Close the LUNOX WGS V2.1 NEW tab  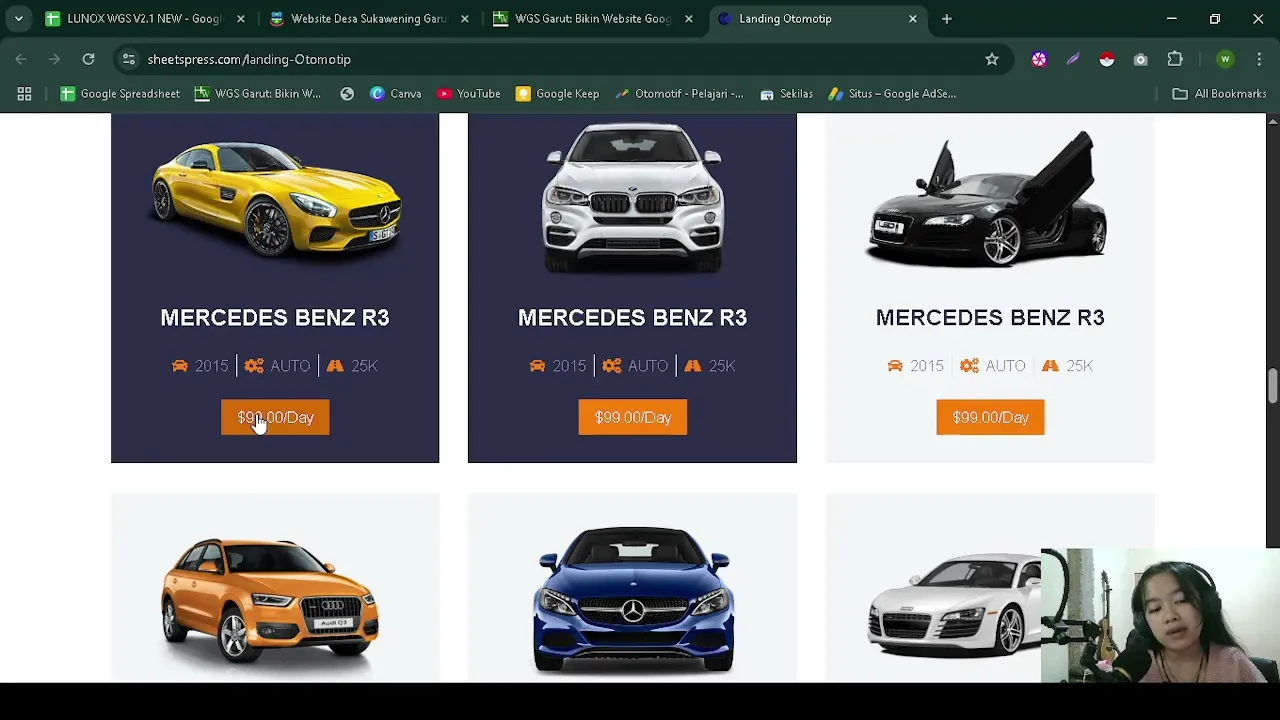[x=240, y=18]
